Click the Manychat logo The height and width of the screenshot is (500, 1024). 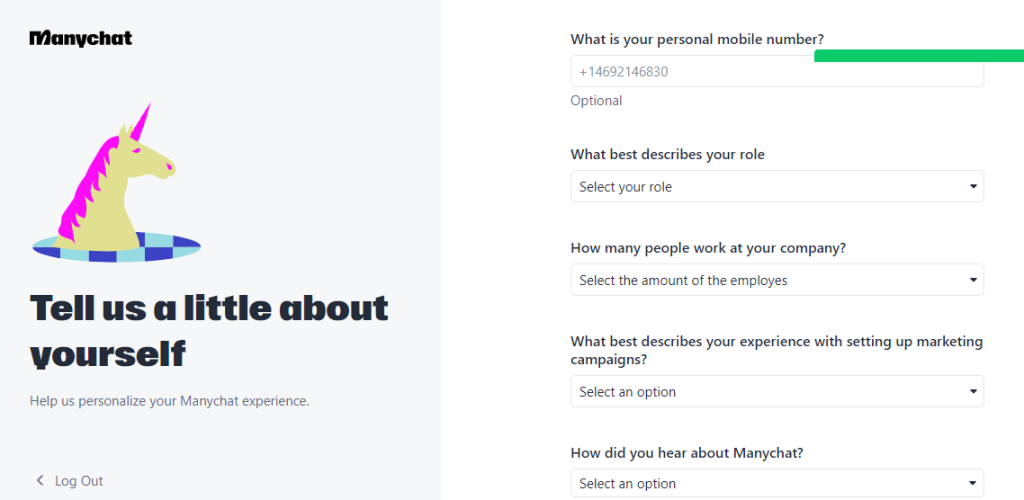click(x=81, y=39)
